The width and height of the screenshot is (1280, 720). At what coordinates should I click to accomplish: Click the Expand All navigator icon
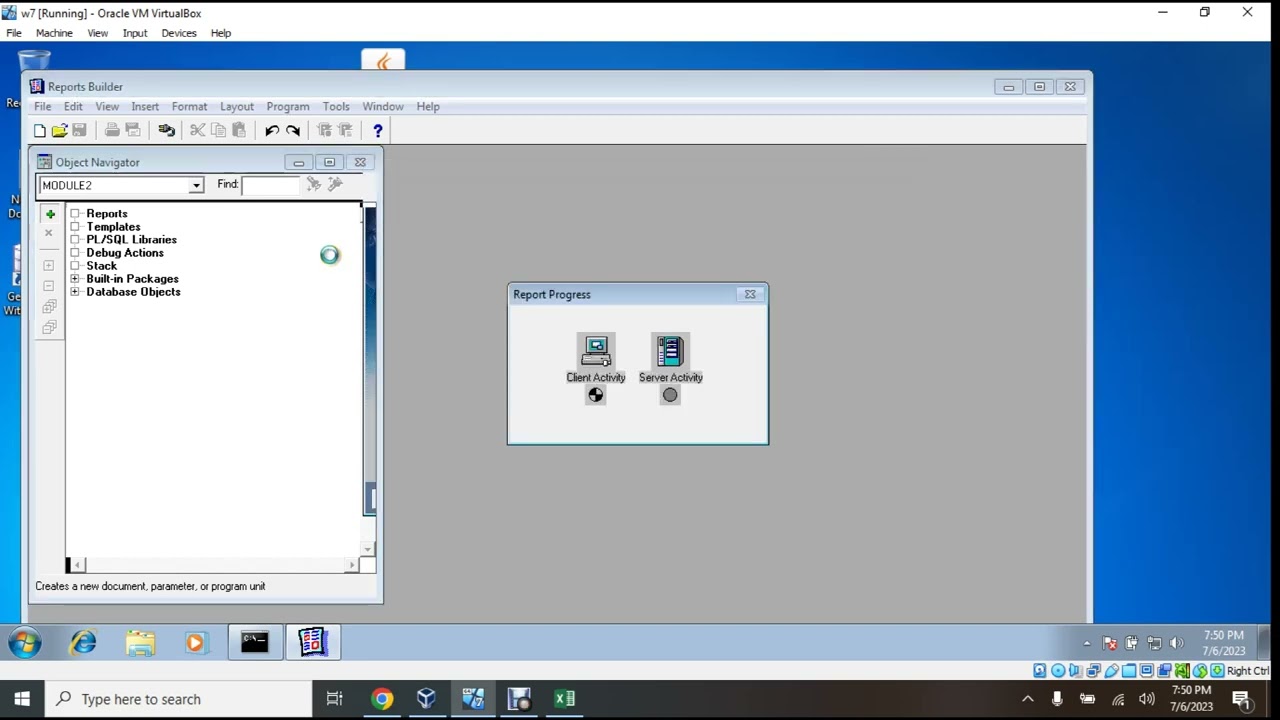pos(49,307)
